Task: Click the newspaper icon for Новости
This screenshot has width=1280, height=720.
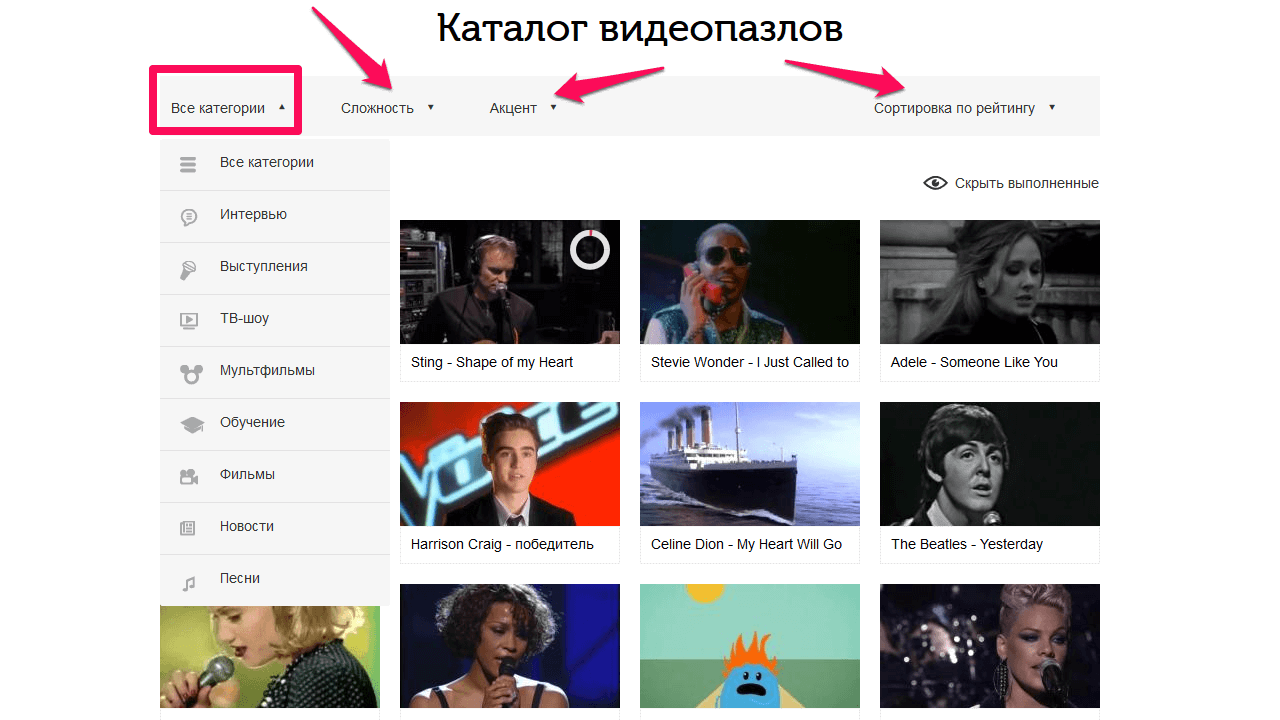Action: pyautogui.click(x=187, y=529)
